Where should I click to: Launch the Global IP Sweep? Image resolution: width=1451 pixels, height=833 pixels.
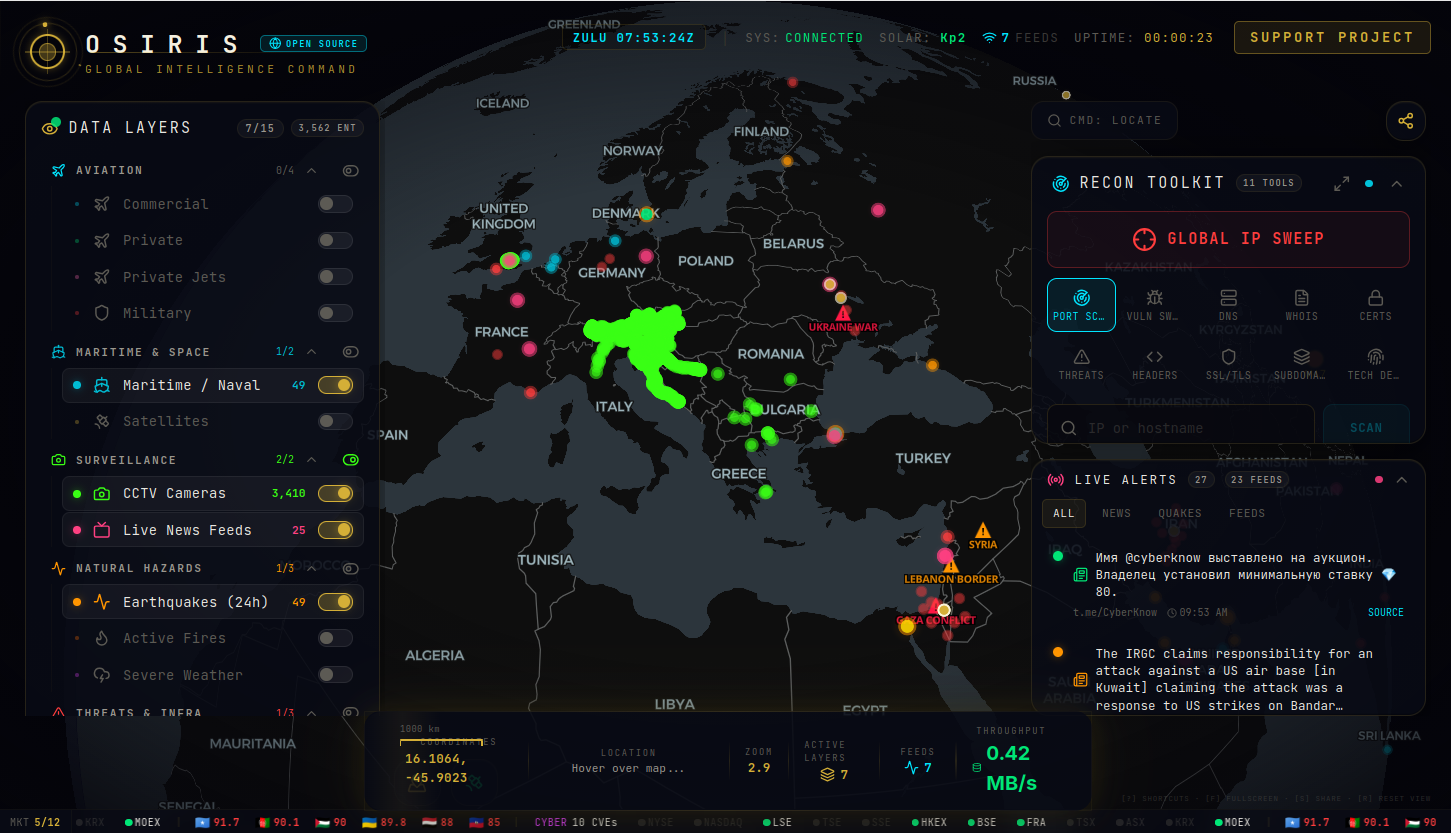coord(1228,239)
